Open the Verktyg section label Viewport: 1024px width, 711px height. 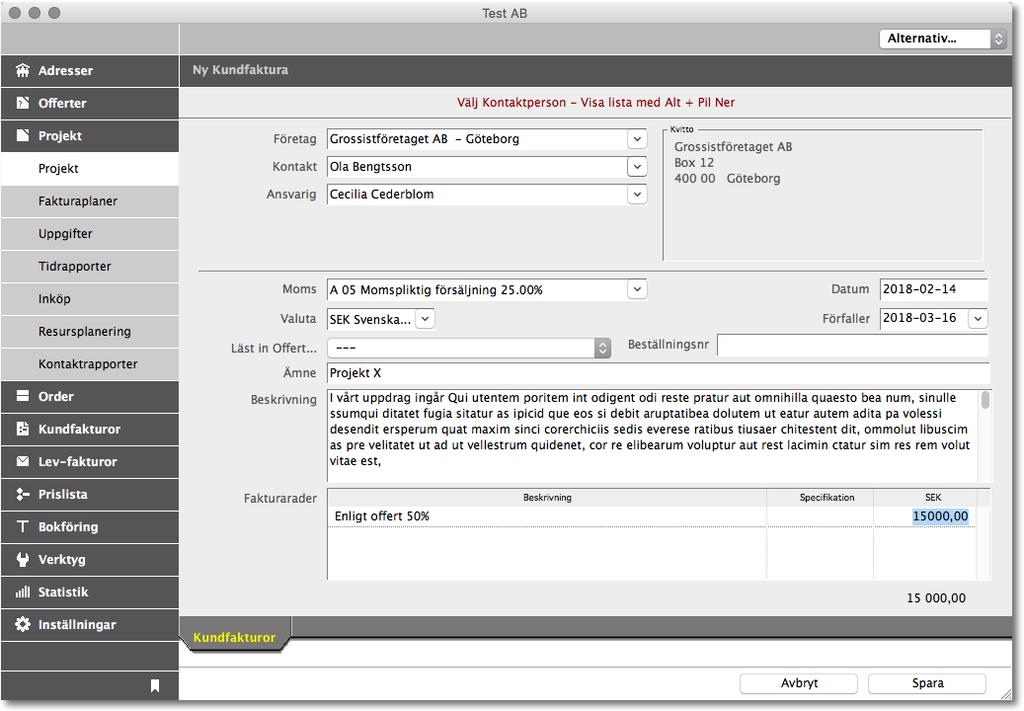[62, 560]
